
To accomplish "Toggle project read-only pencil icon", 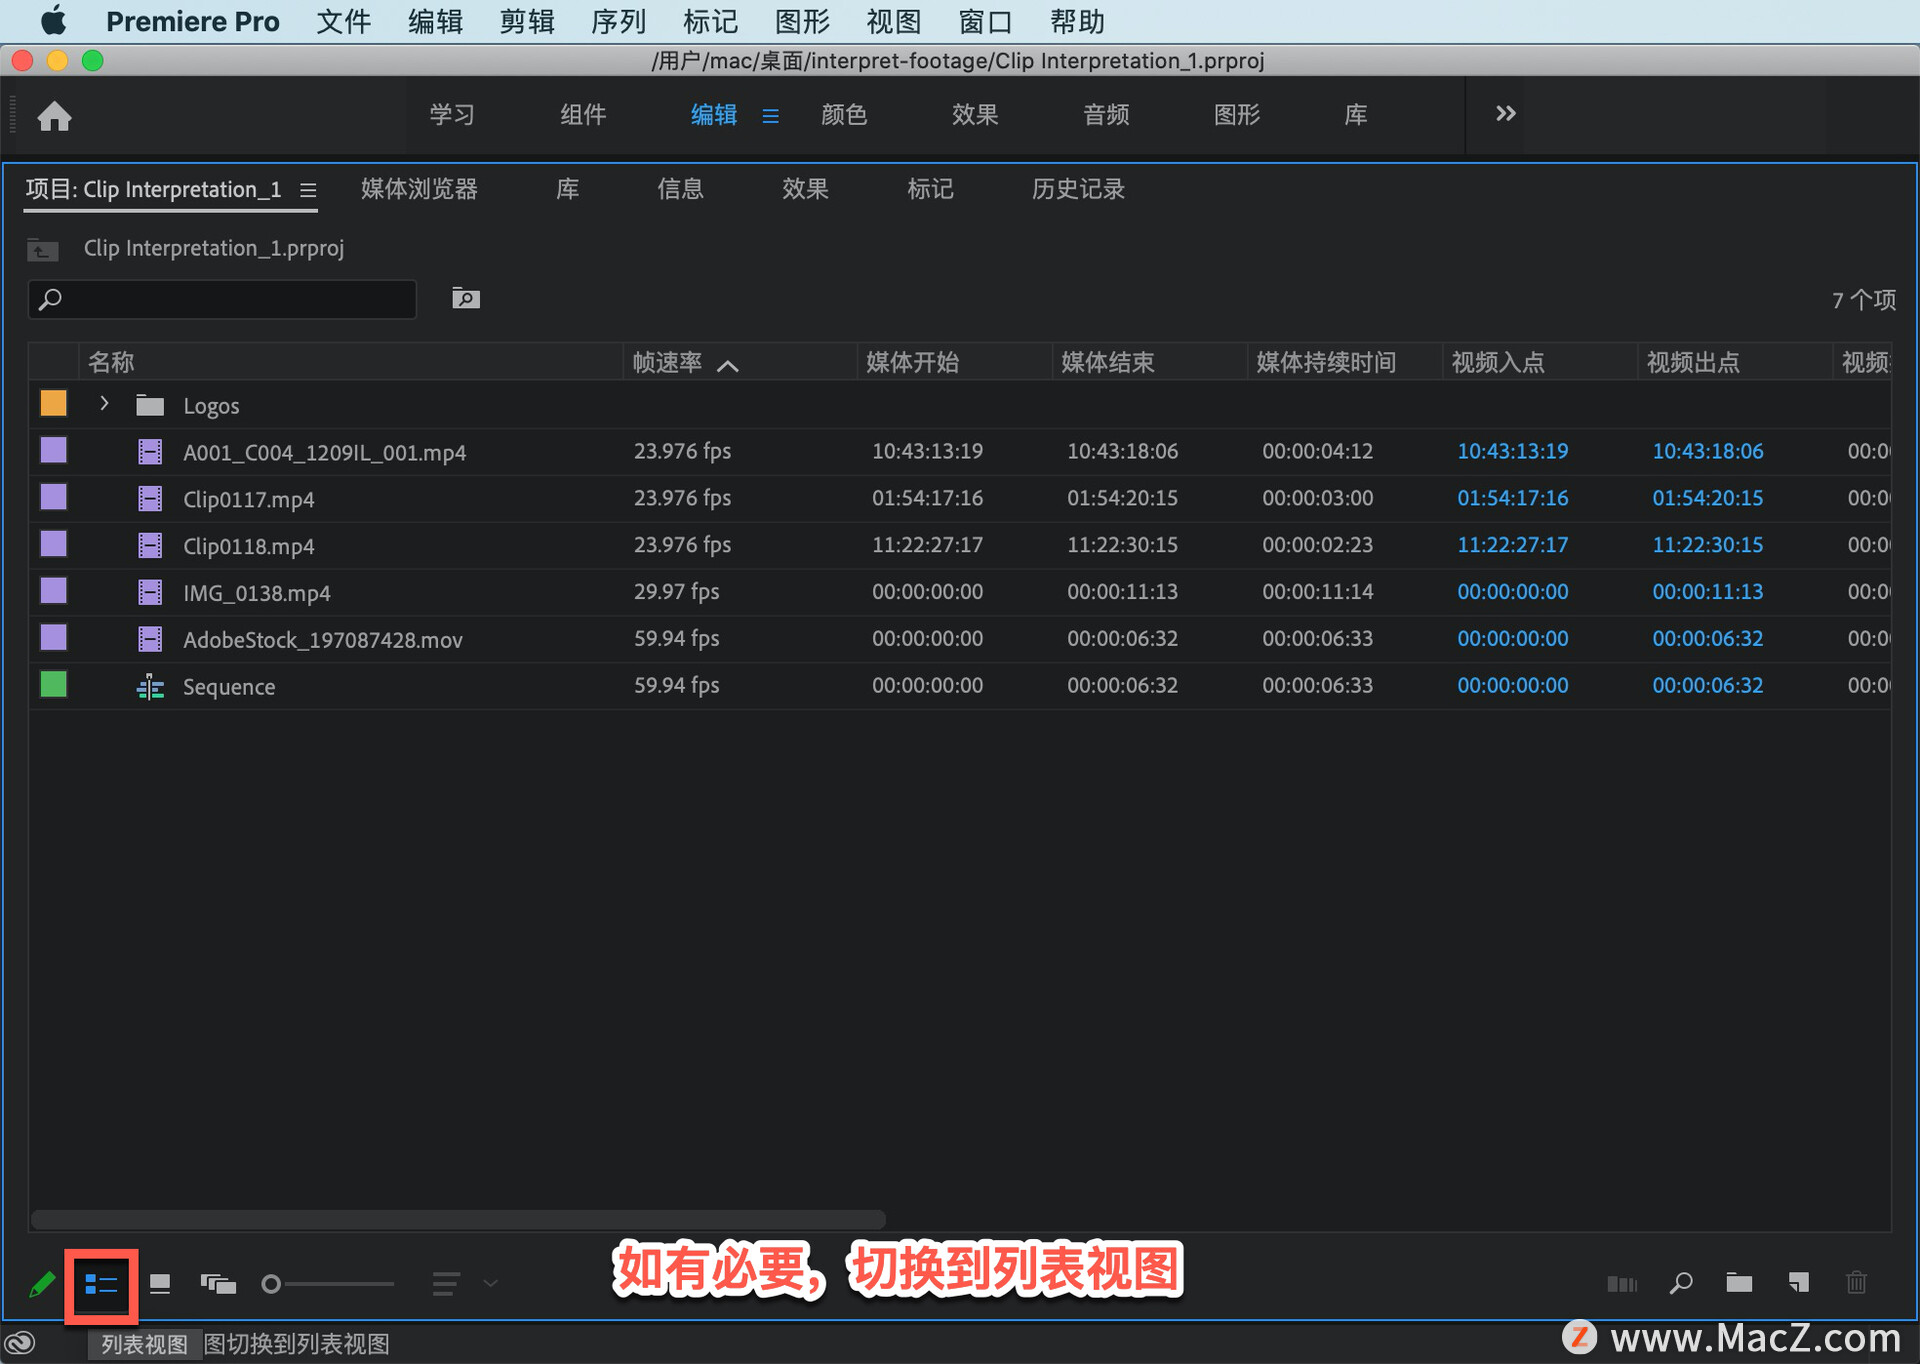I will (x=42, y=1284).
